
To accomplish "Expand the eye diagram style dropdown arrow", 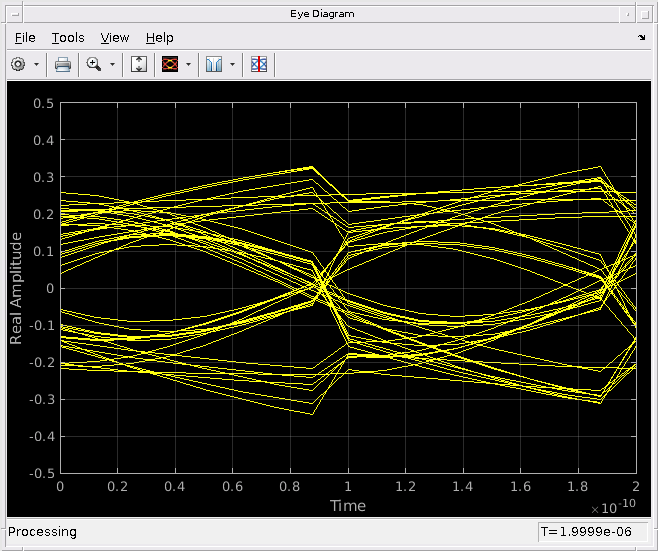I will (188, 64).
